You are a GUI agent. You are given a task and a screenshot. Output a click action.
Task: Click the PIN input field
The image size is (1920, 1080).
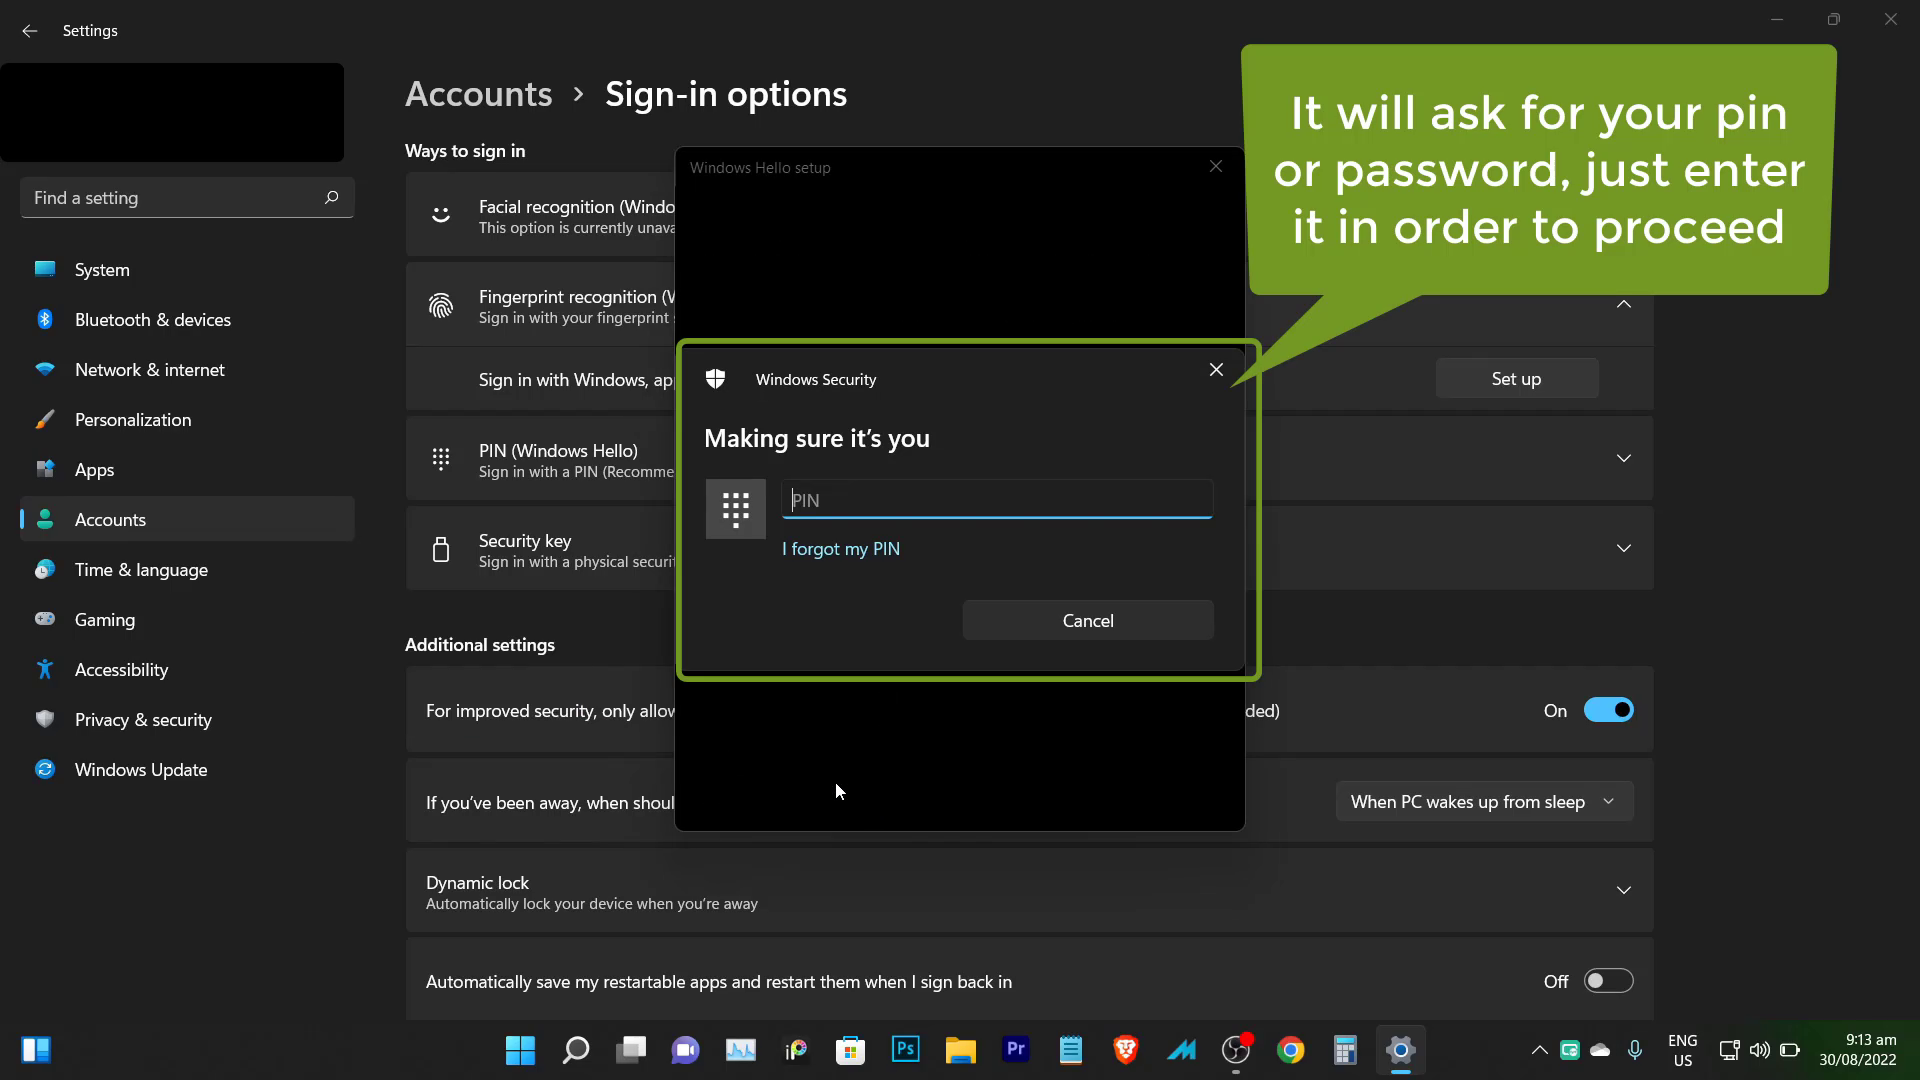click(x=997, y=500)
